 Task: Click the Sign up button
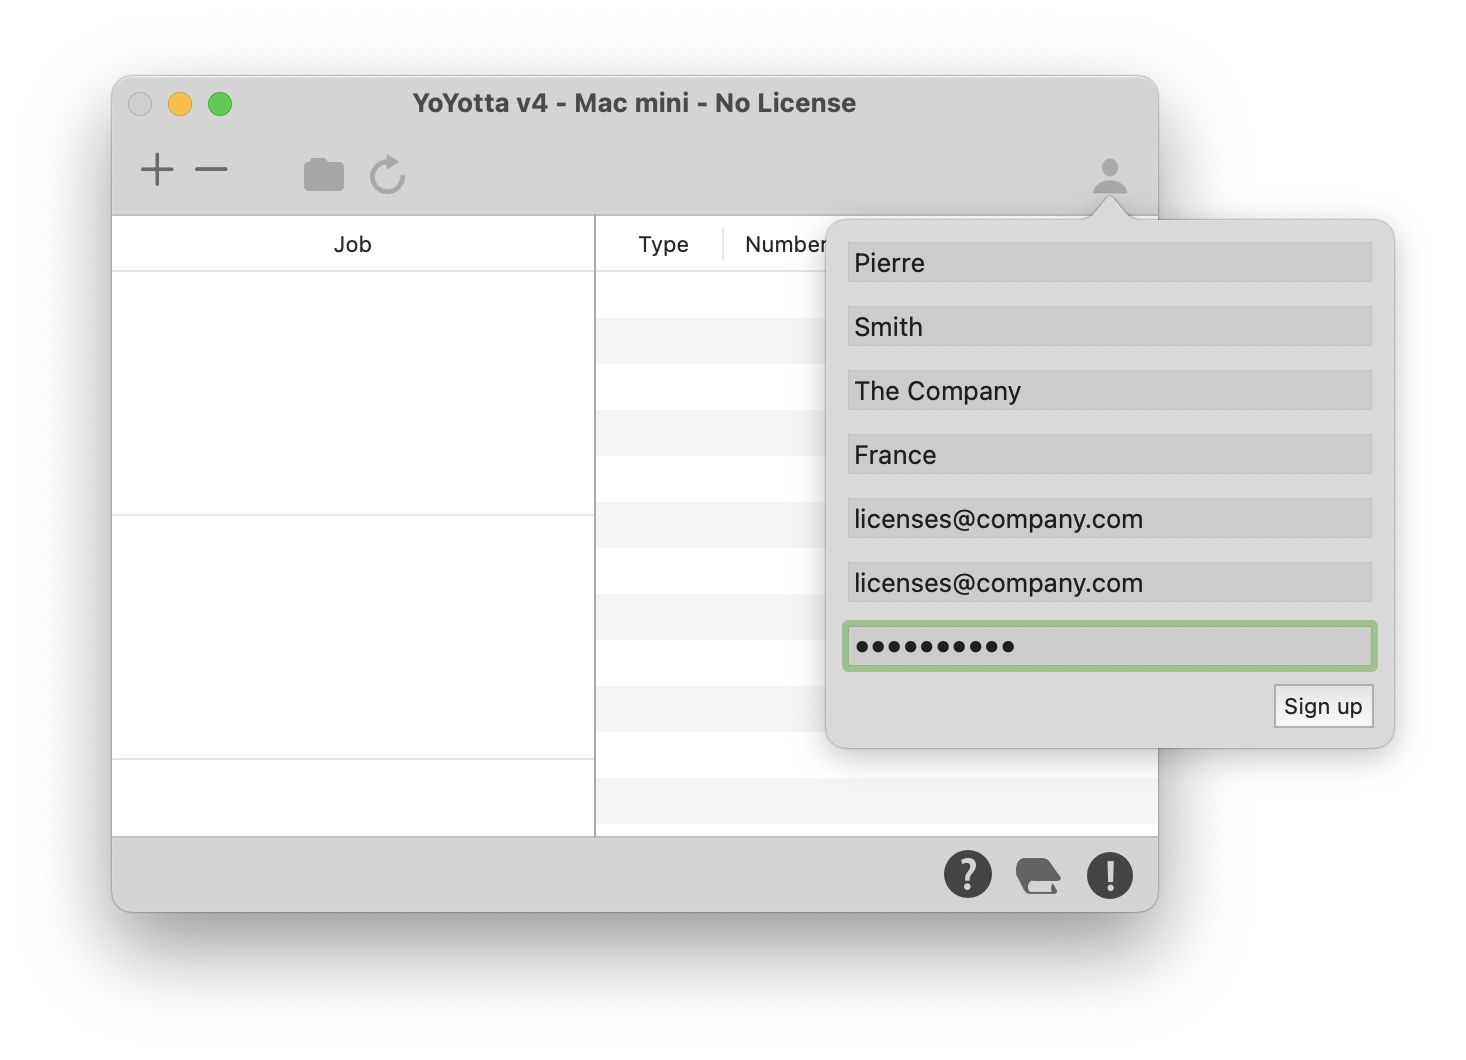click(x=1323, y=706)
